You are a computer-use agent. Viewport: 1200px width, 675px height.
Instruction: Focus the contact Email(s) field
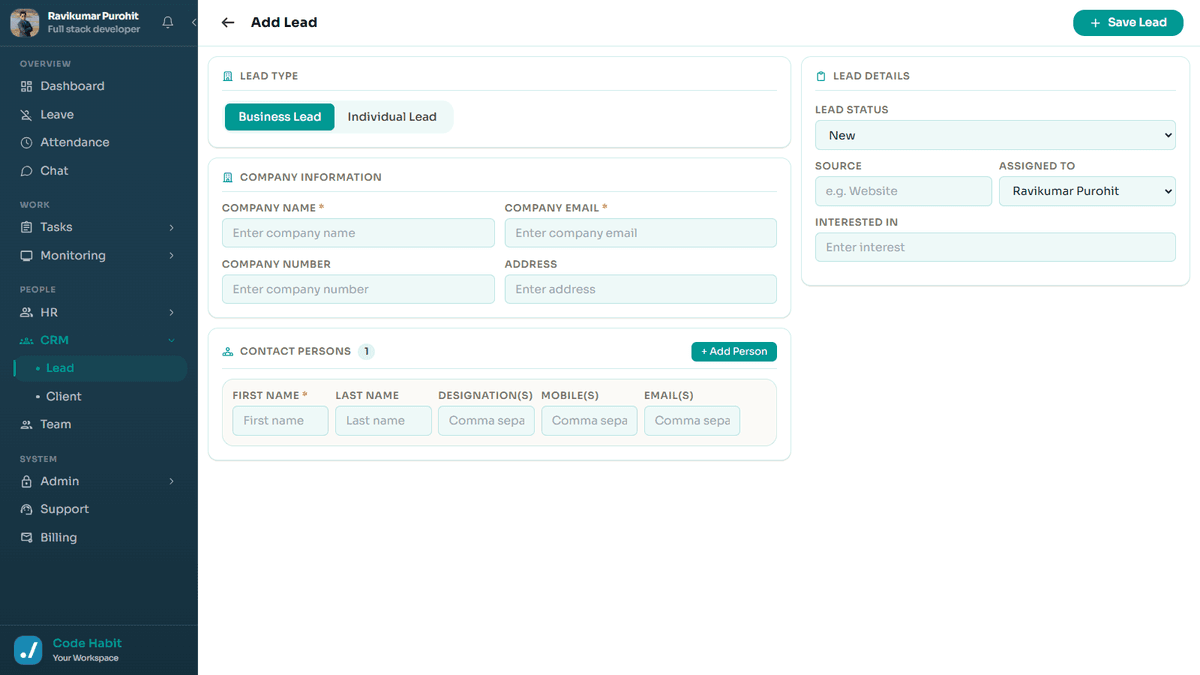(692, 421)
